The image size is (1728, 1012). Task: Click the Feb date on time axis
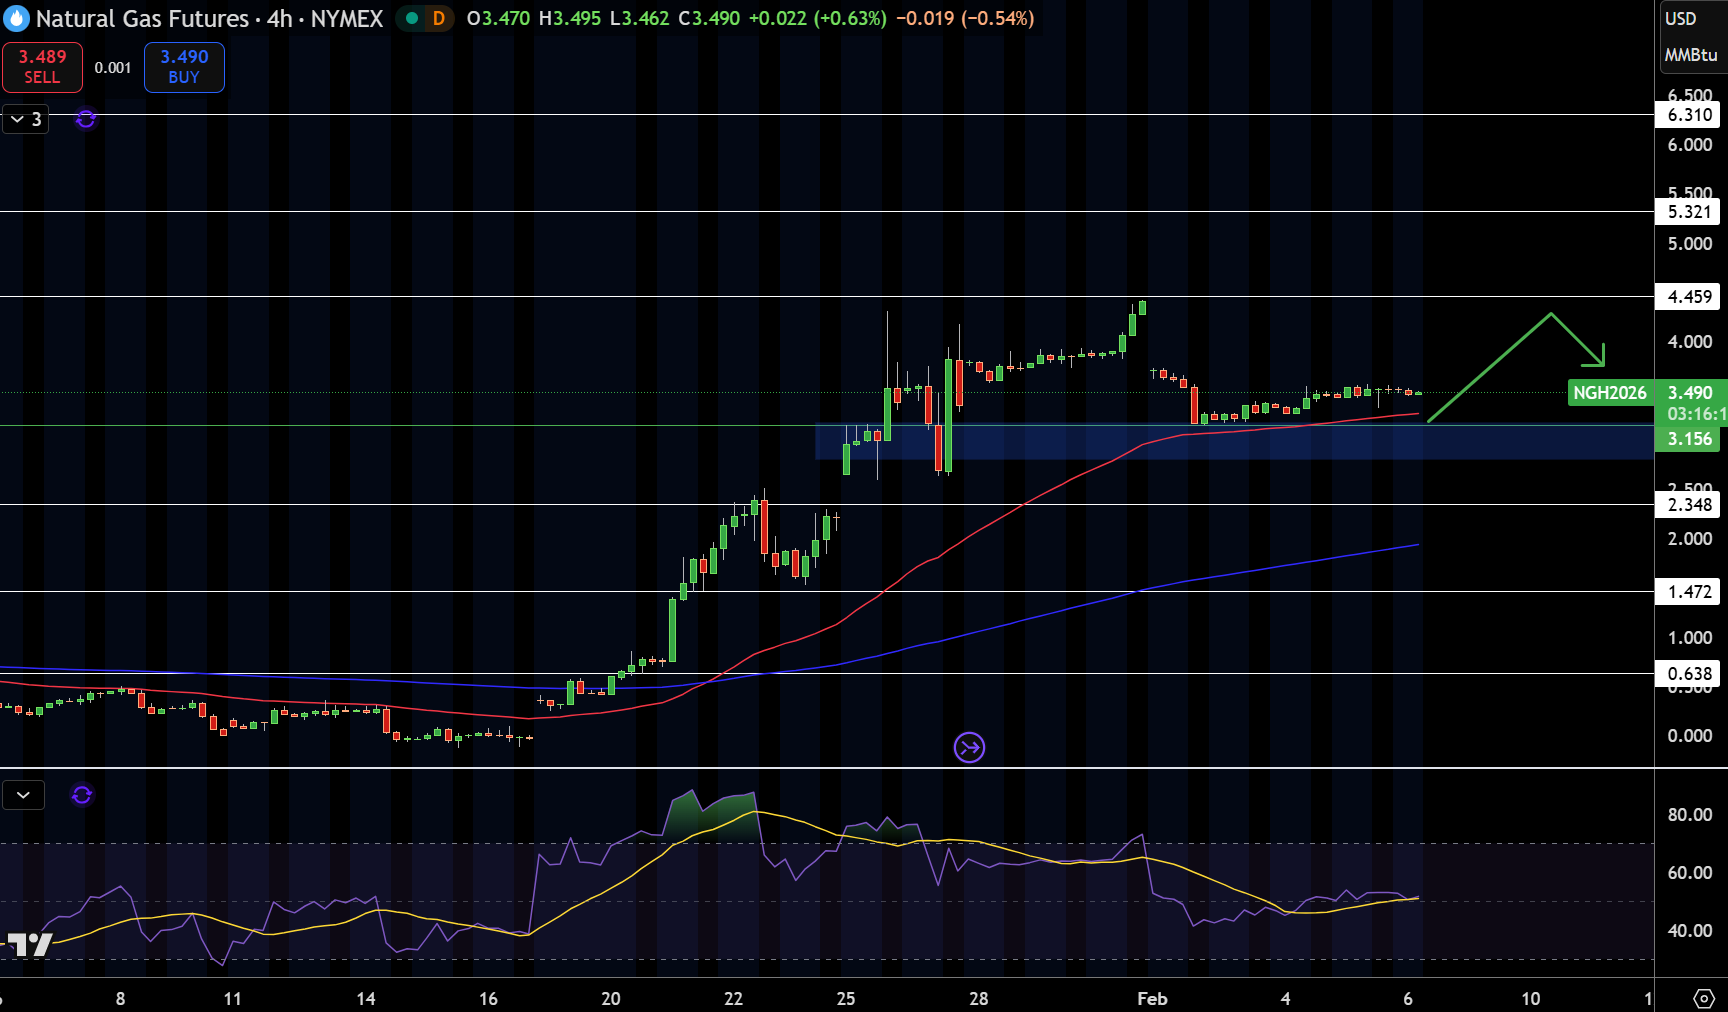(1152, 998)
